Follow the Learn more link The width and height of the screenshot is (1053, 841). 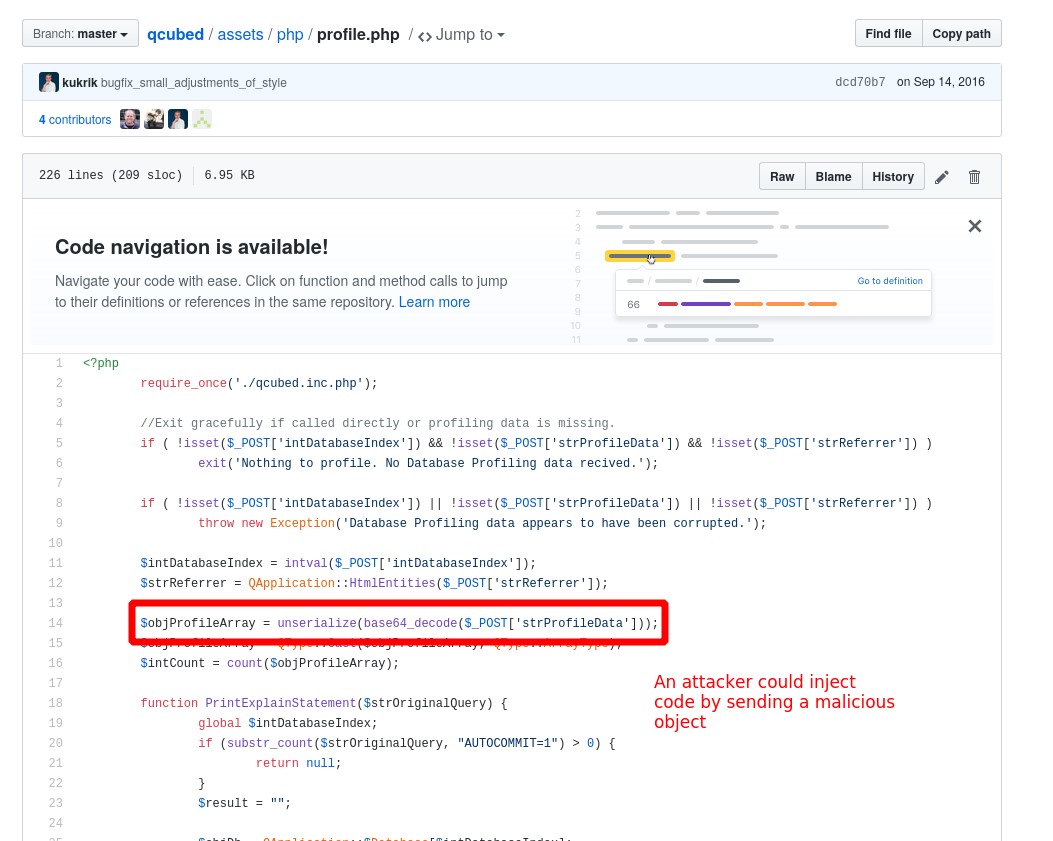434,302
